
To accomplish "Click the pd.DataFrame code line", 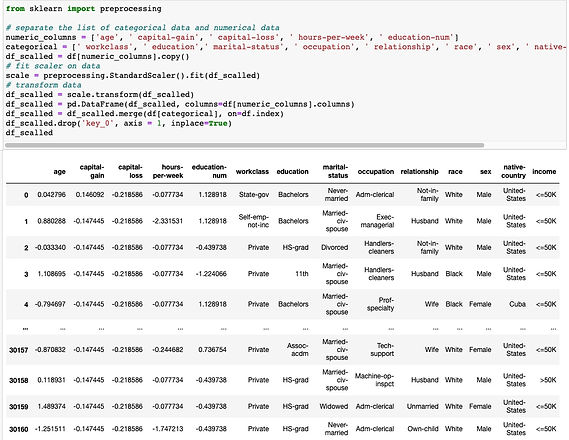I will [180, 104].
